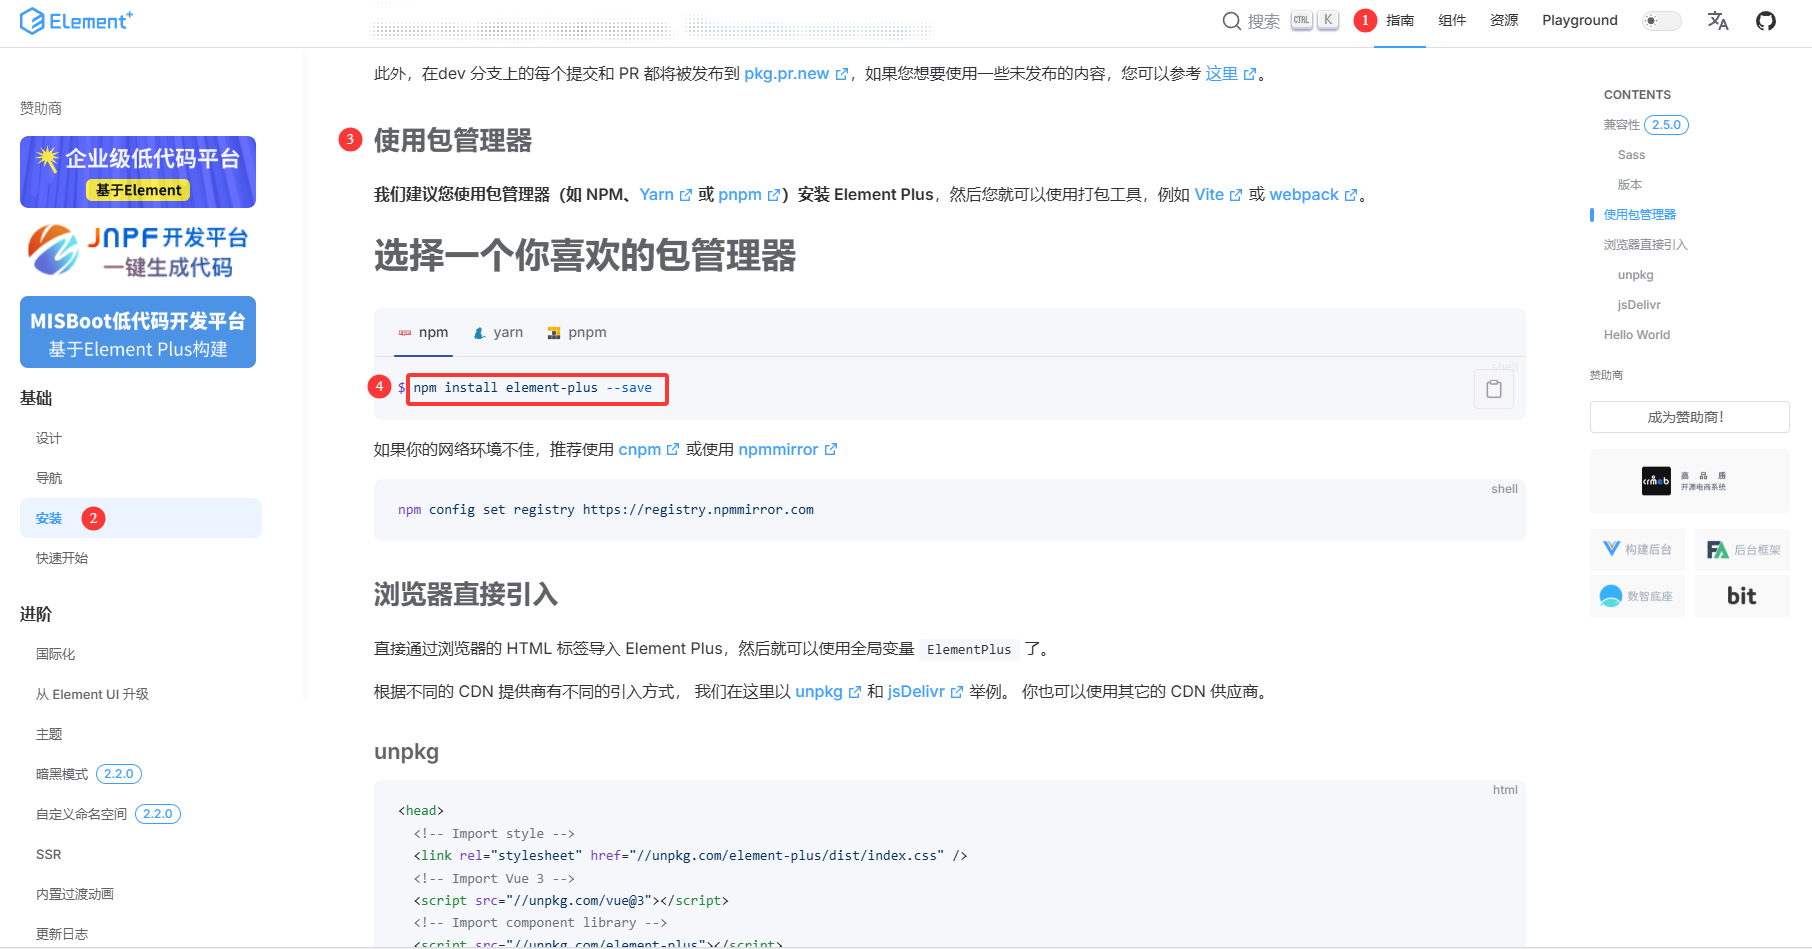Click the 使用包管理器 heading

(x=453, y=141)
